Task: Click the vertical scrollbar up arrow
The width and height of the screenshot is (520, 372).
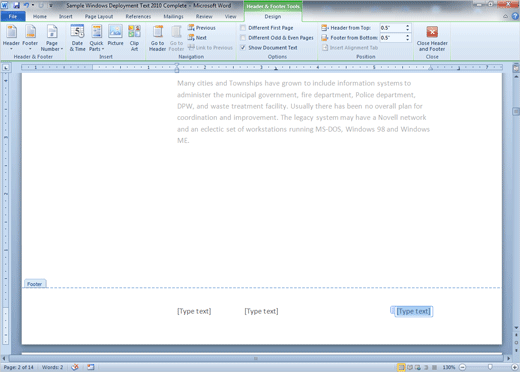Action: [516, 77]
